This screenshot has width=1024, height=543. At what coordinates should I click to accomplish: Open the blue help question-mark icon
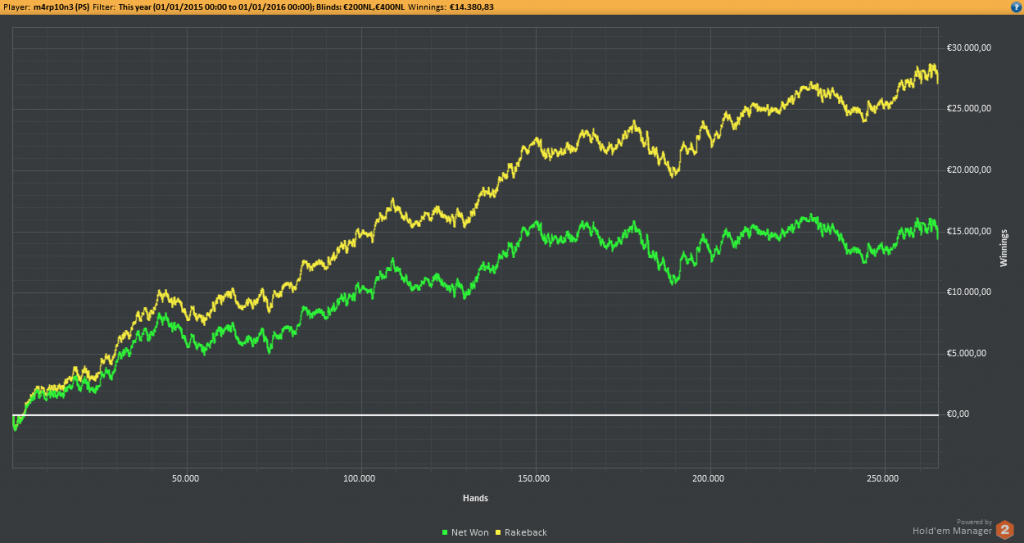point(1017,7)
